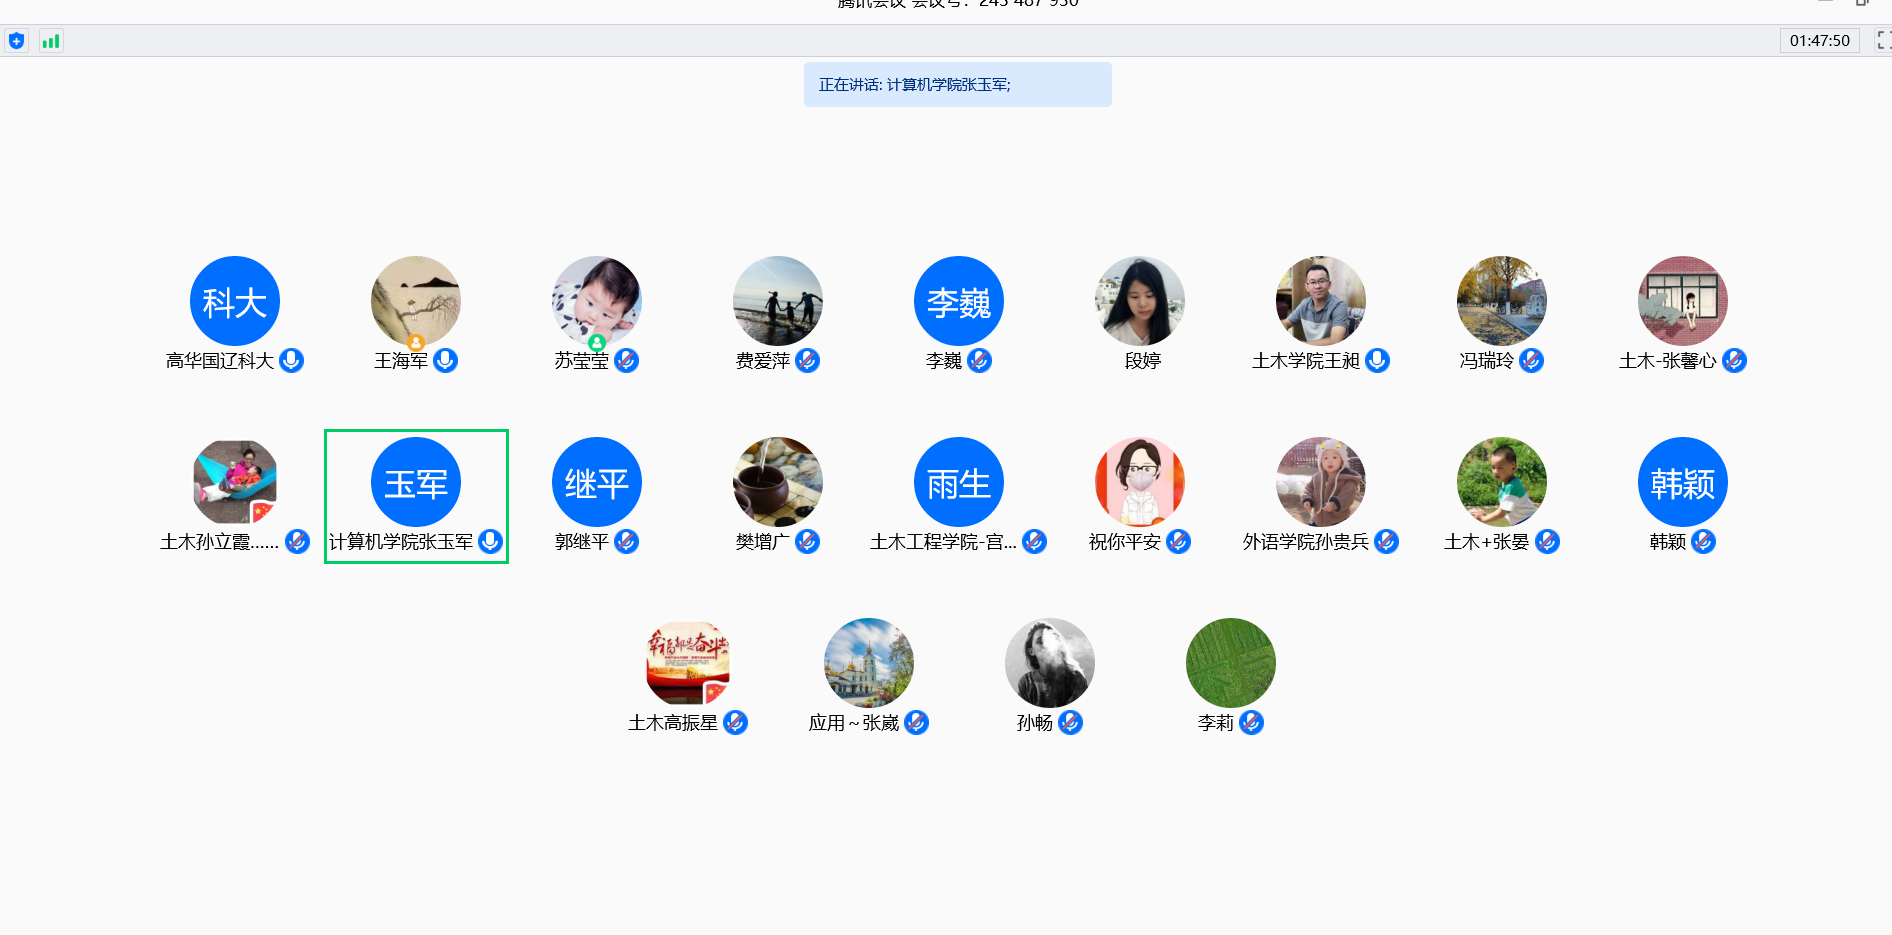Click the muted mic icon next to 苏莹莹
This screenshot has height=935, width=1892.
point(627,360)
